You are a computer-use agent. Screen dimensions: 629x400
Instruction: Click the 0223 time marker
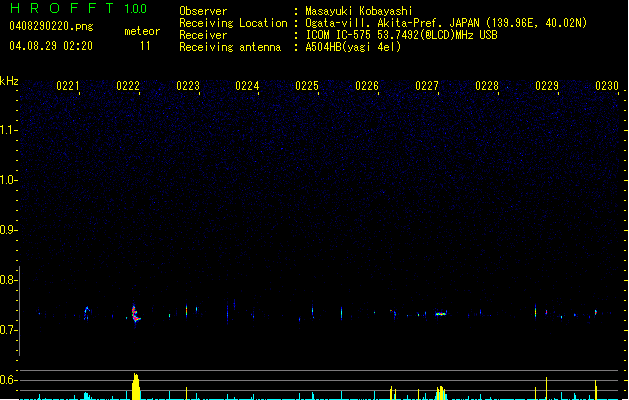tap(188, 86)
